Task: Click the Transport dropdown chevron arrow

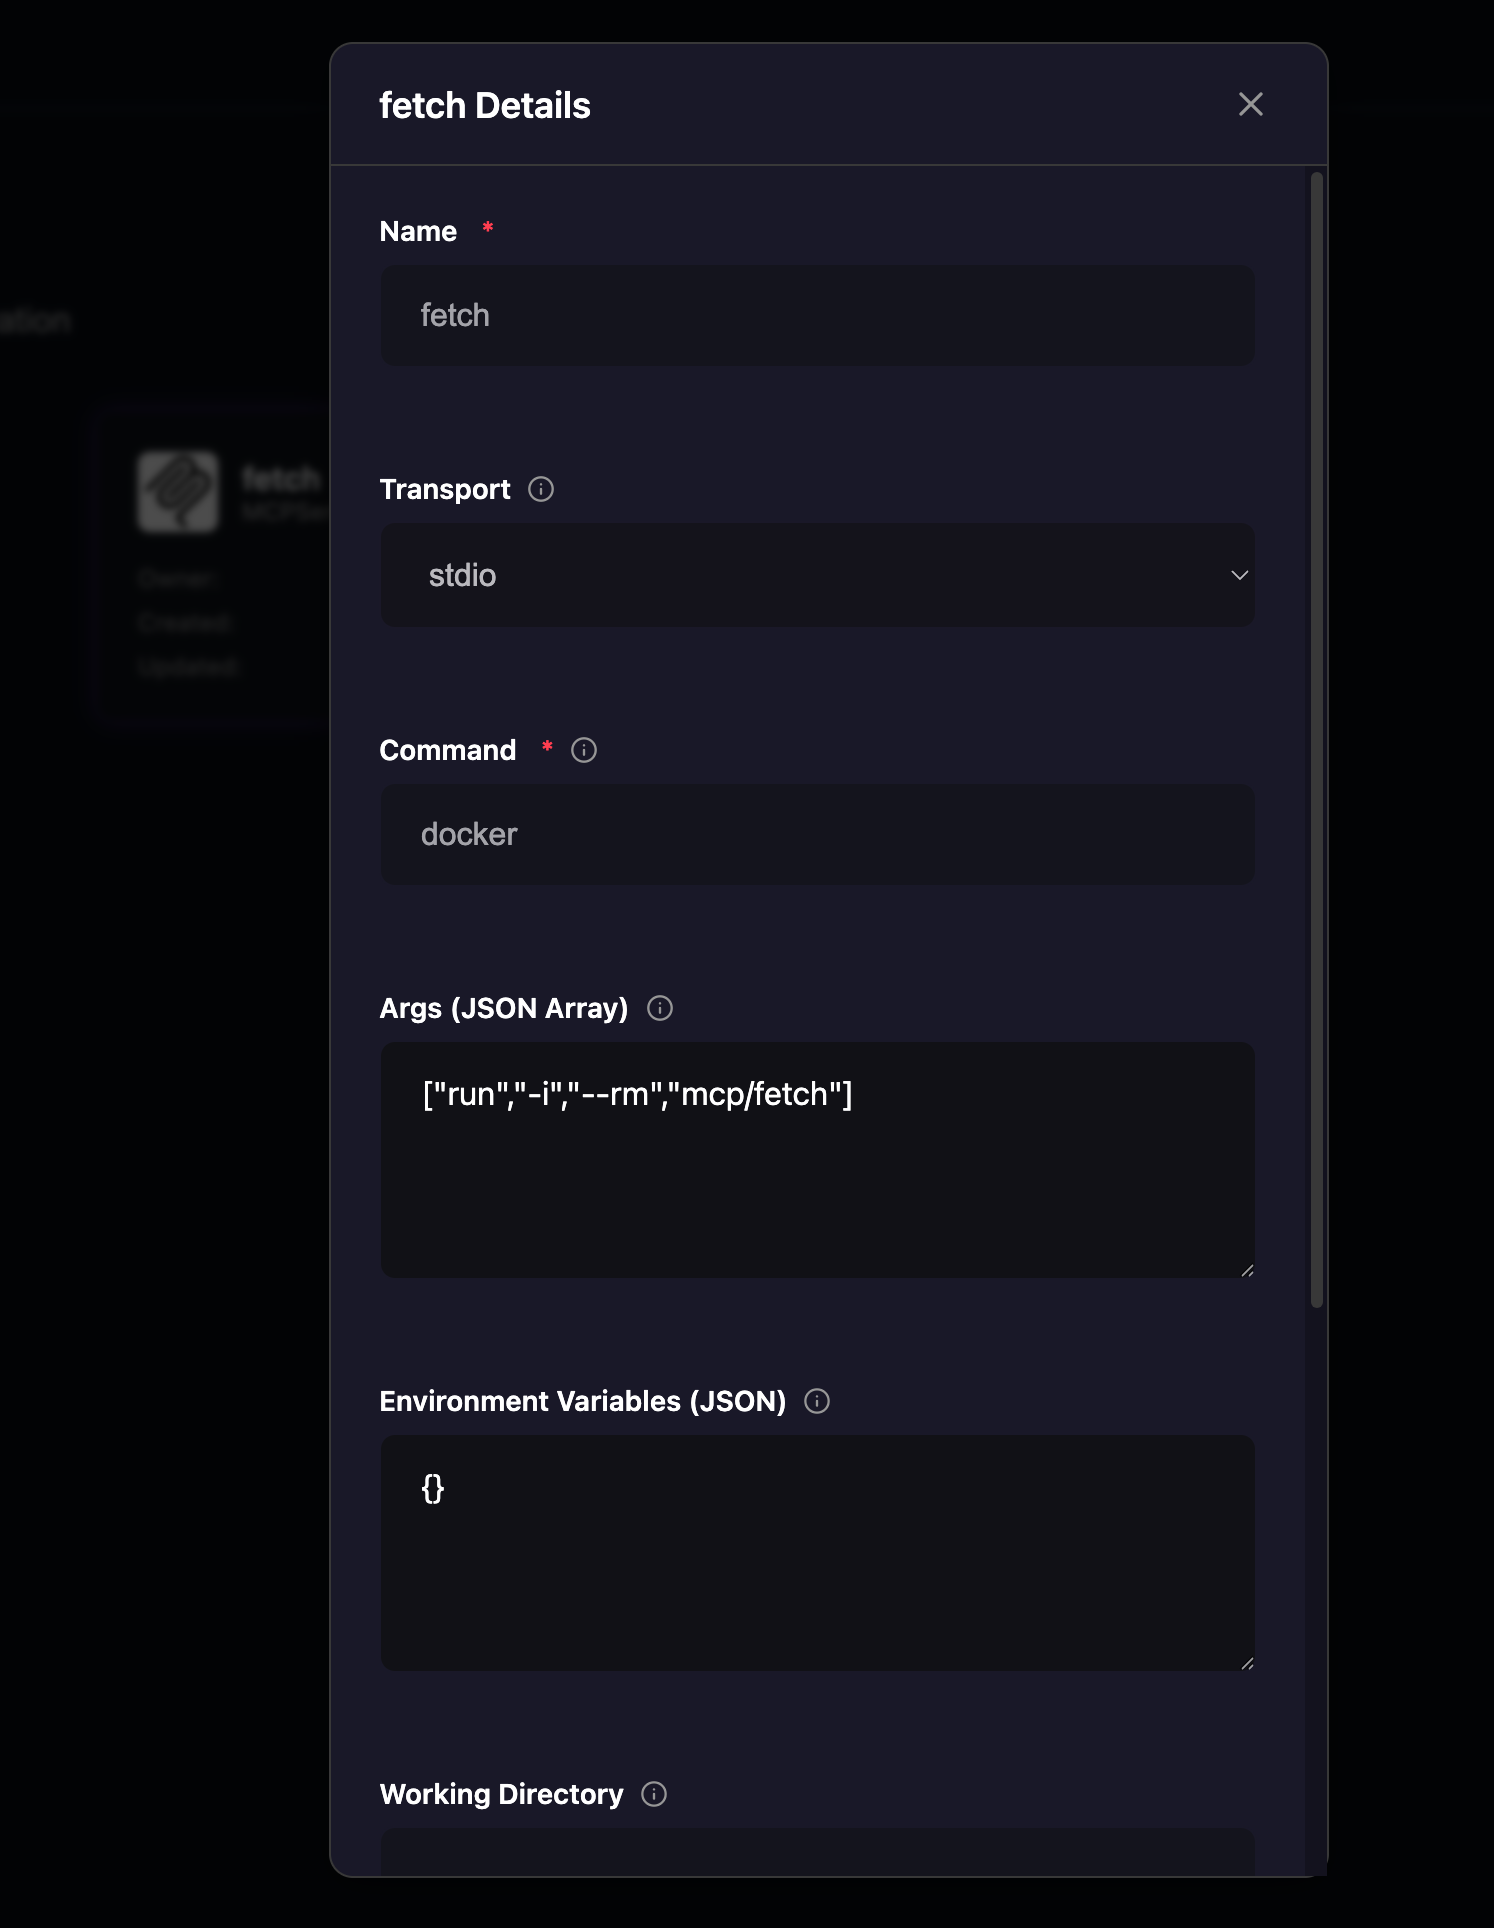Action: [1240, 575]
